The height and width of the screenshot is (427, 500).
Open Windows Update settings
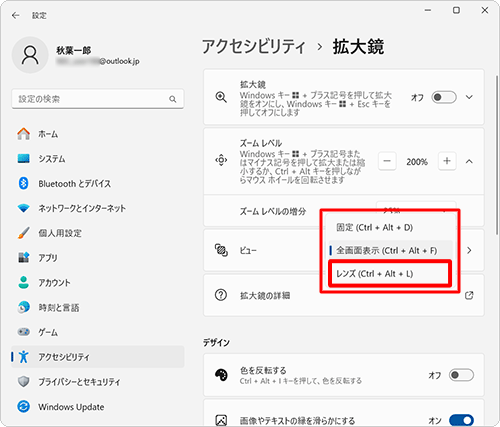pyautogui.click(x=98, y=407)
